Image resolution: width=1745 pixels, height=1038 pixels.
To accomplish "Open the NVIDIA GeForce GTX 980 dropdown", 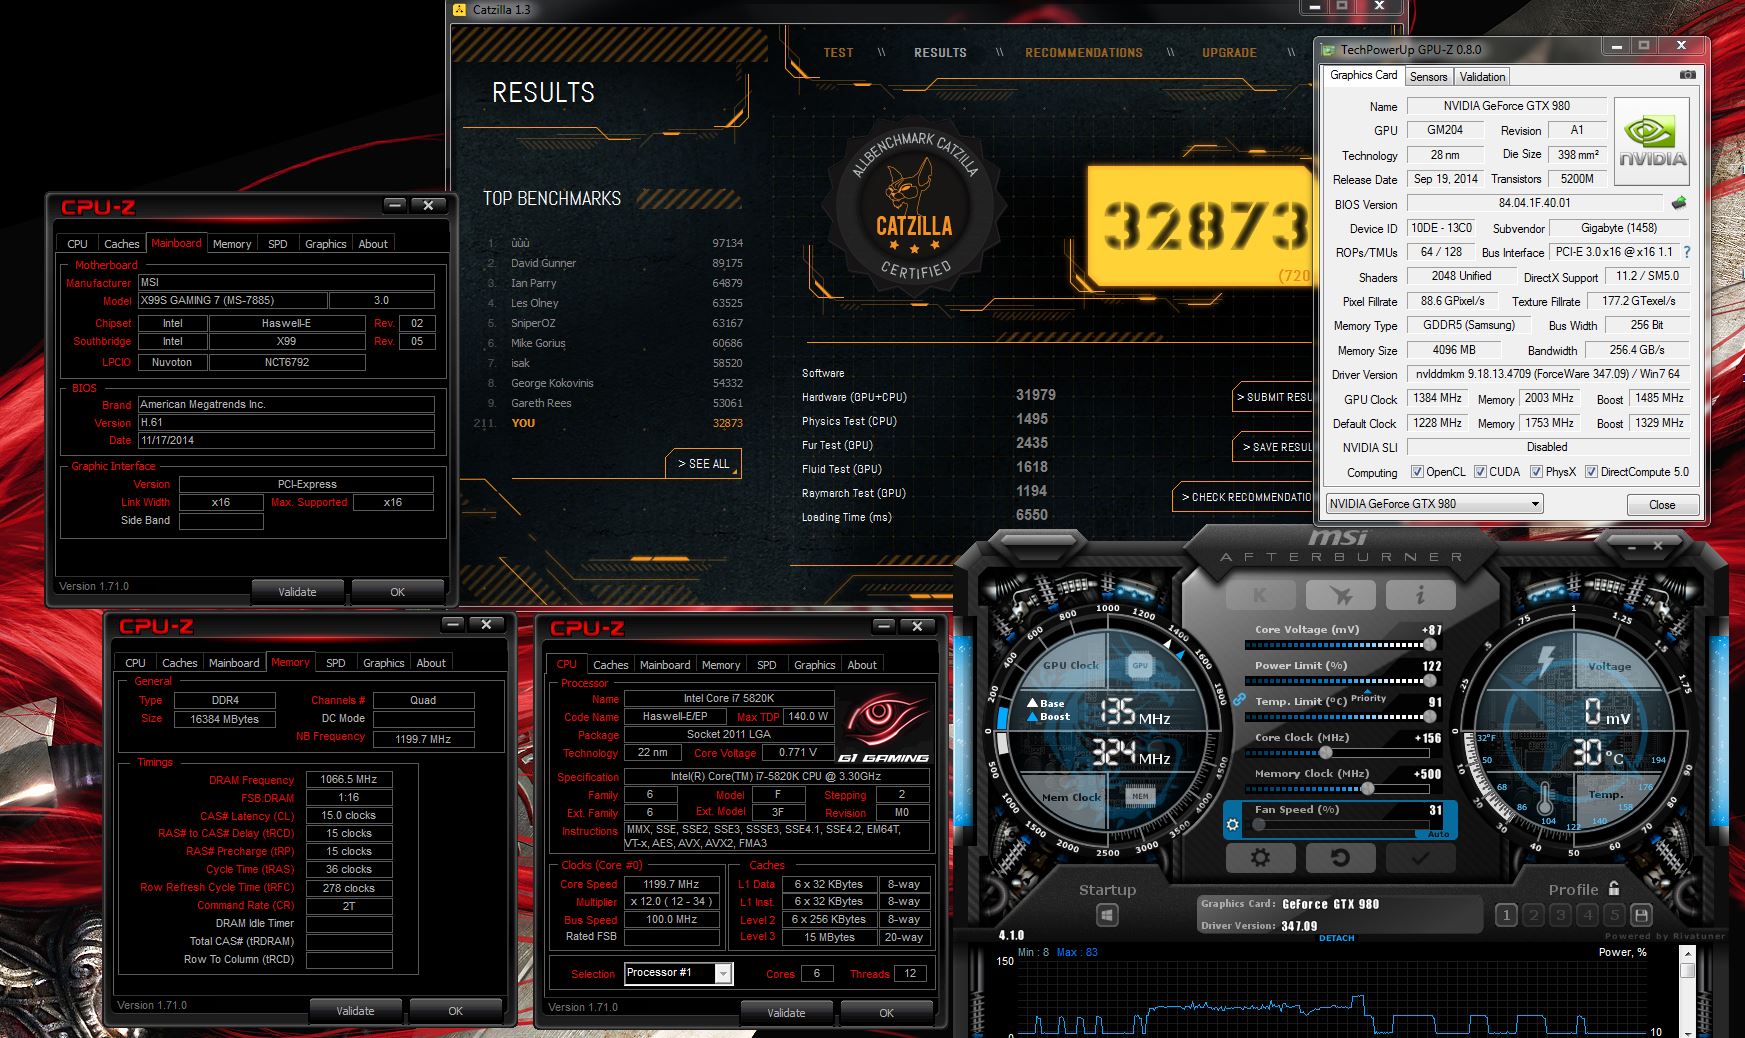I will [1434, 504].
